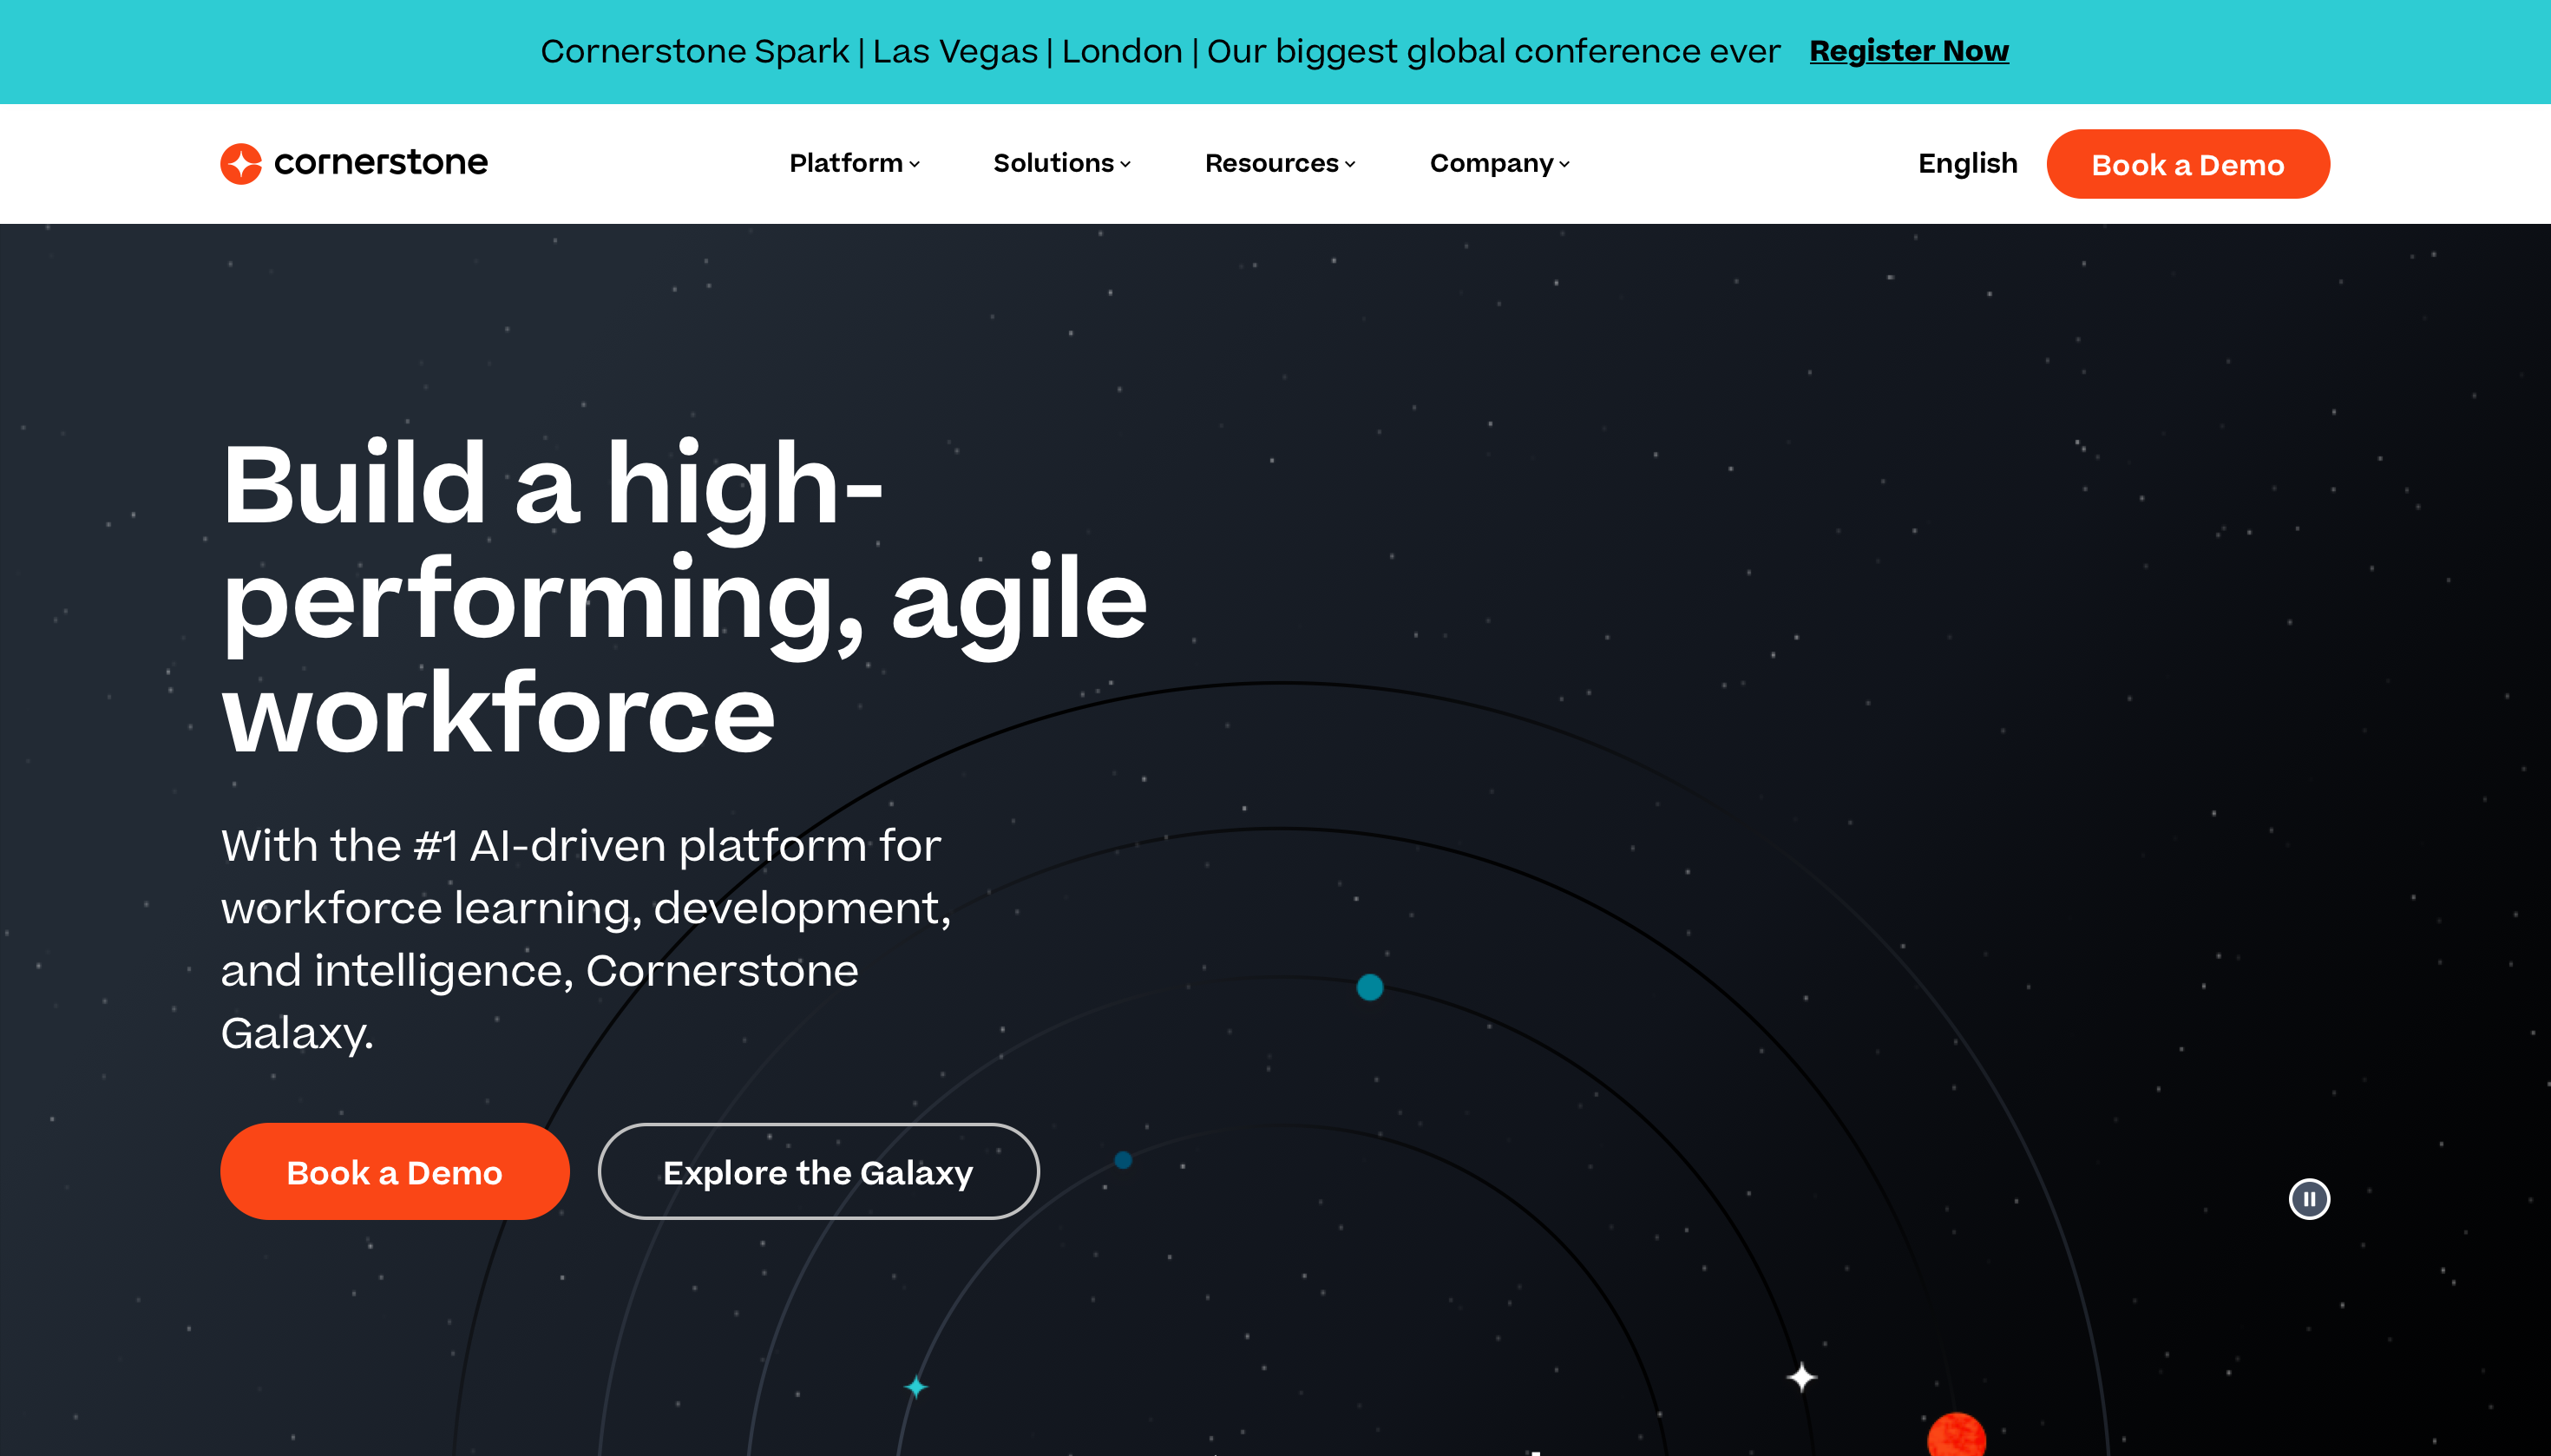The width and height of the screenshot is (2551, 1456).
Task: Click Book a Demo hero button
Action: coord(394,1171)
